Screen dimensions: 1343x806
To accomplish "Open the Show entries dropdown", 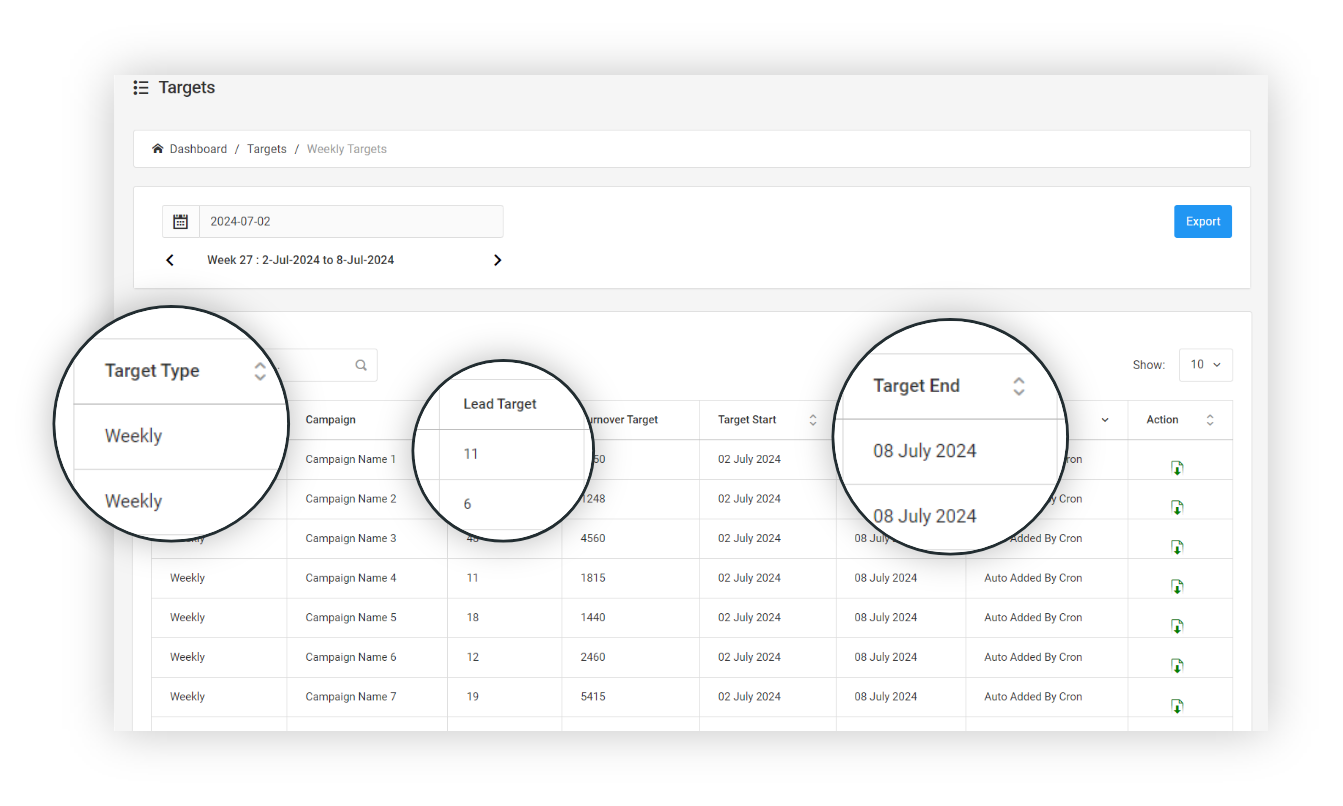I will tap(1205, 365).
